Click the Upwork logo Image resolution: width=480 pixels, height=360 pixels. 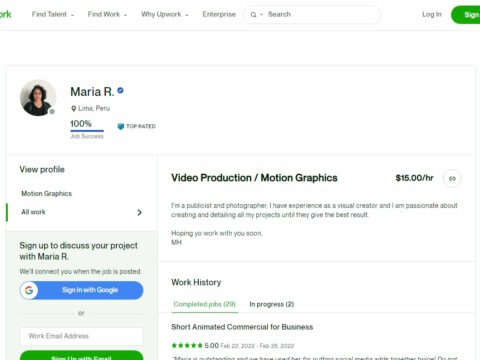tap(5, 14)
